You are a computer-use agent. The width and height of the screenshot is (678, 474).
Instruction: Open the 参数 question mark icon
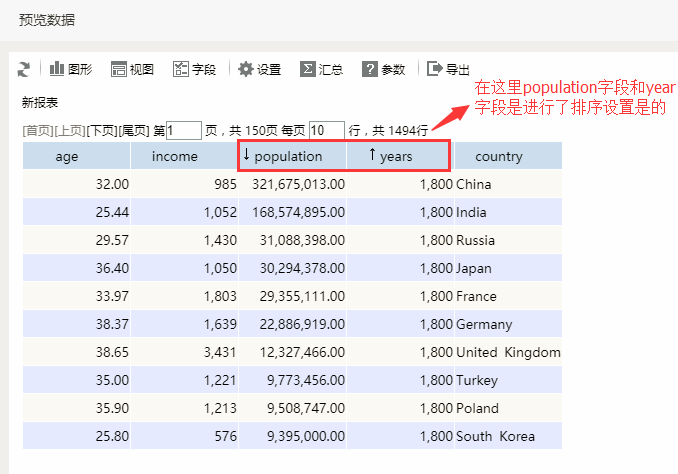(x=370, y=69)
